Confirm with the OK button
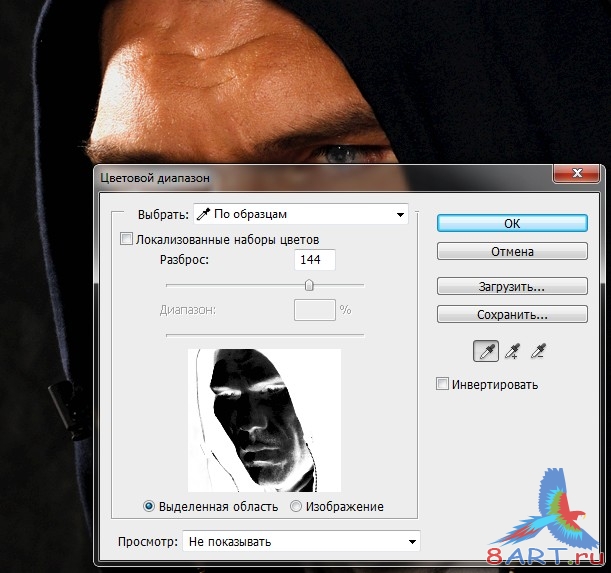Viewport: 611px width, 573px height. (x=512, y=223)
